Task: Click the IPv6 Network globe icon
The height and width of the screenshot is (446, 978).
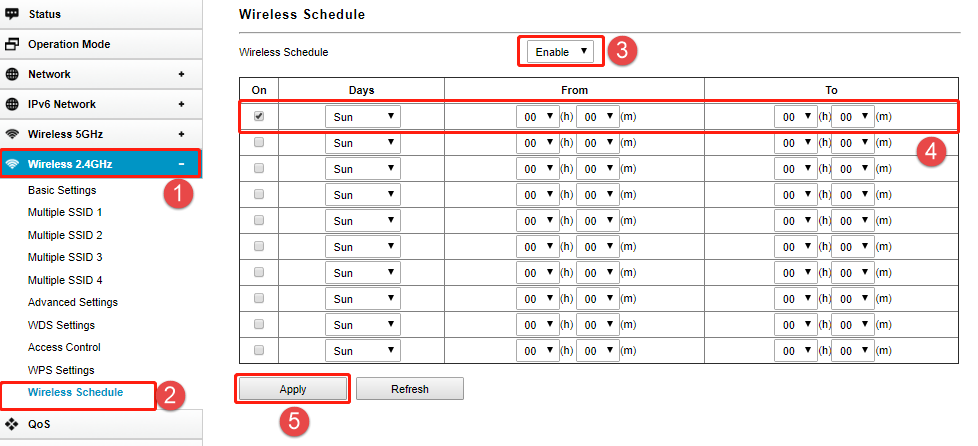Action: click(12, 104)
